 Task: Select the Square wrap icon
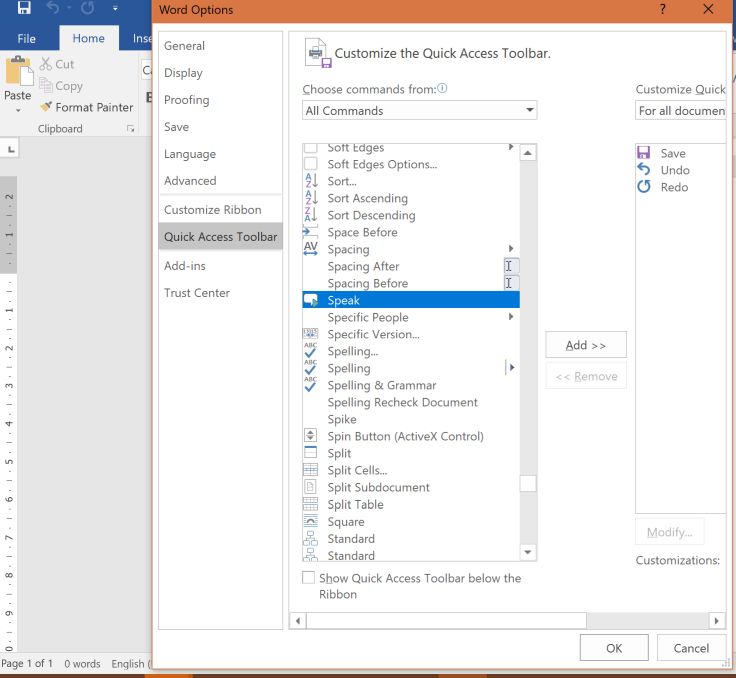tap(311, 521)
